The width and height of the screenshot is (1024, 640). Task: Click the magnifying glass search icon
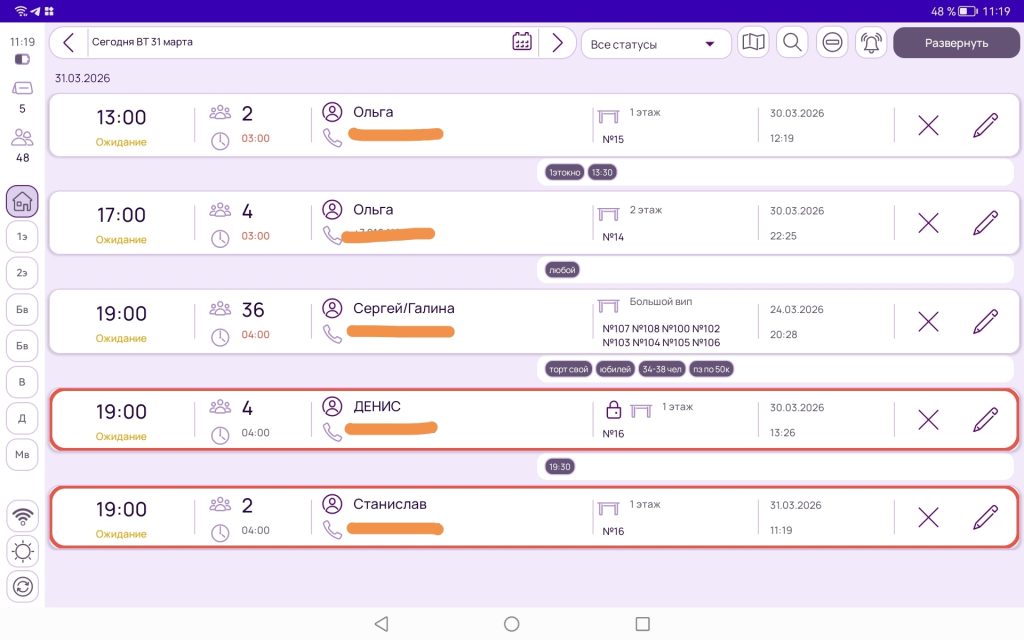[792, 43]
